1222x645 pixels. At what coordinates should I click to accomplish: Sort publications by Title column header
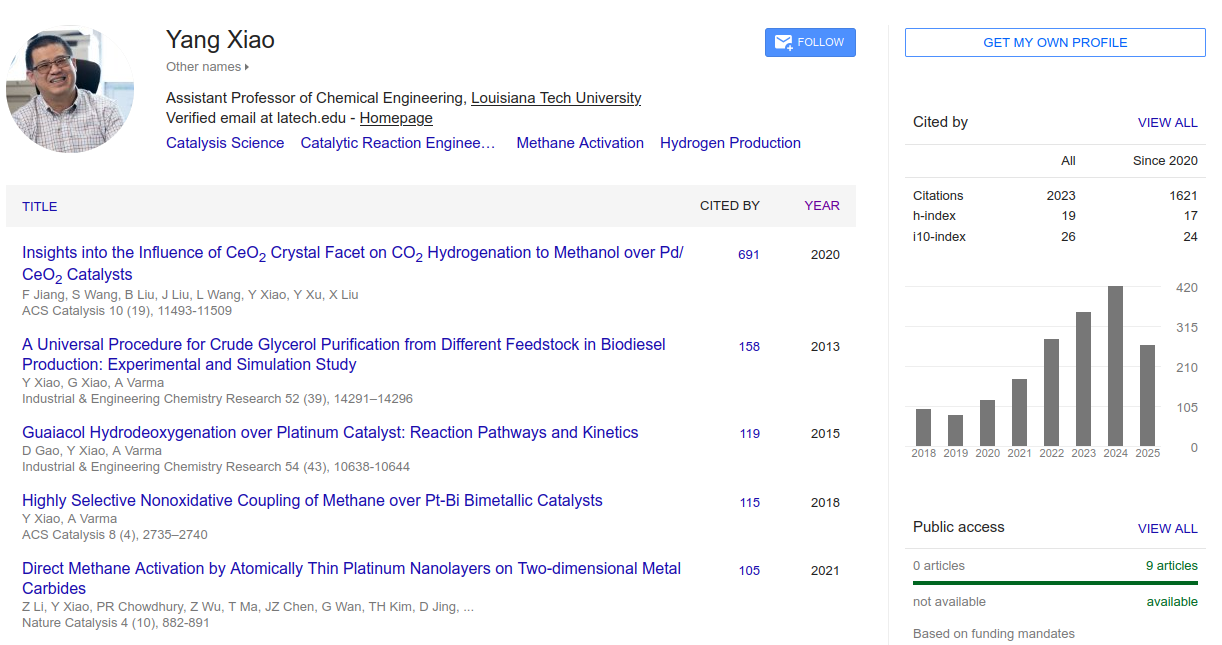click(x=40, y=206)
